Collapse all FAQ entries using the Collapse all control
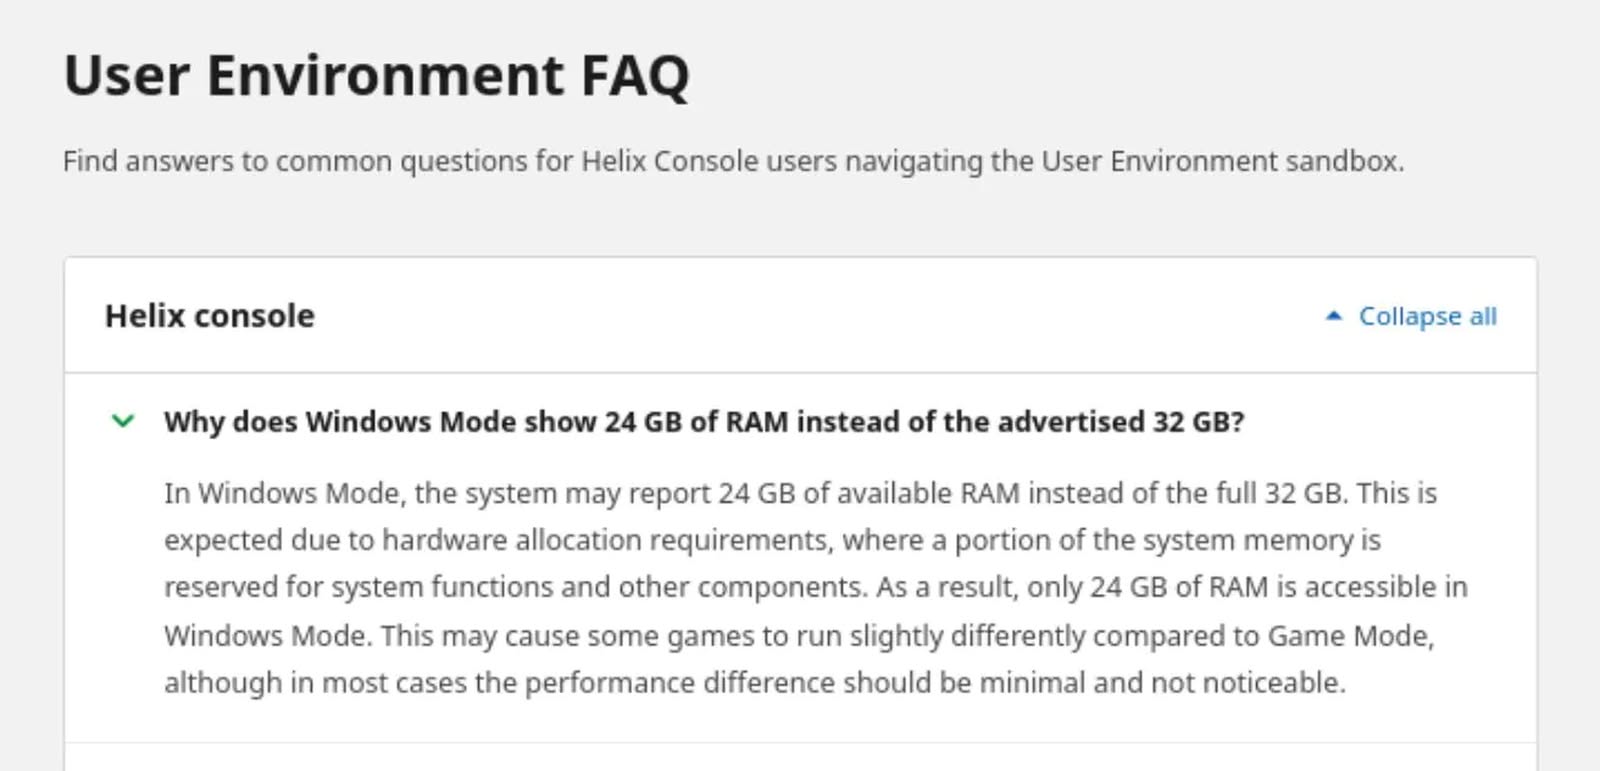This screenshot has width=1600, height=771. coord(1426,316)
